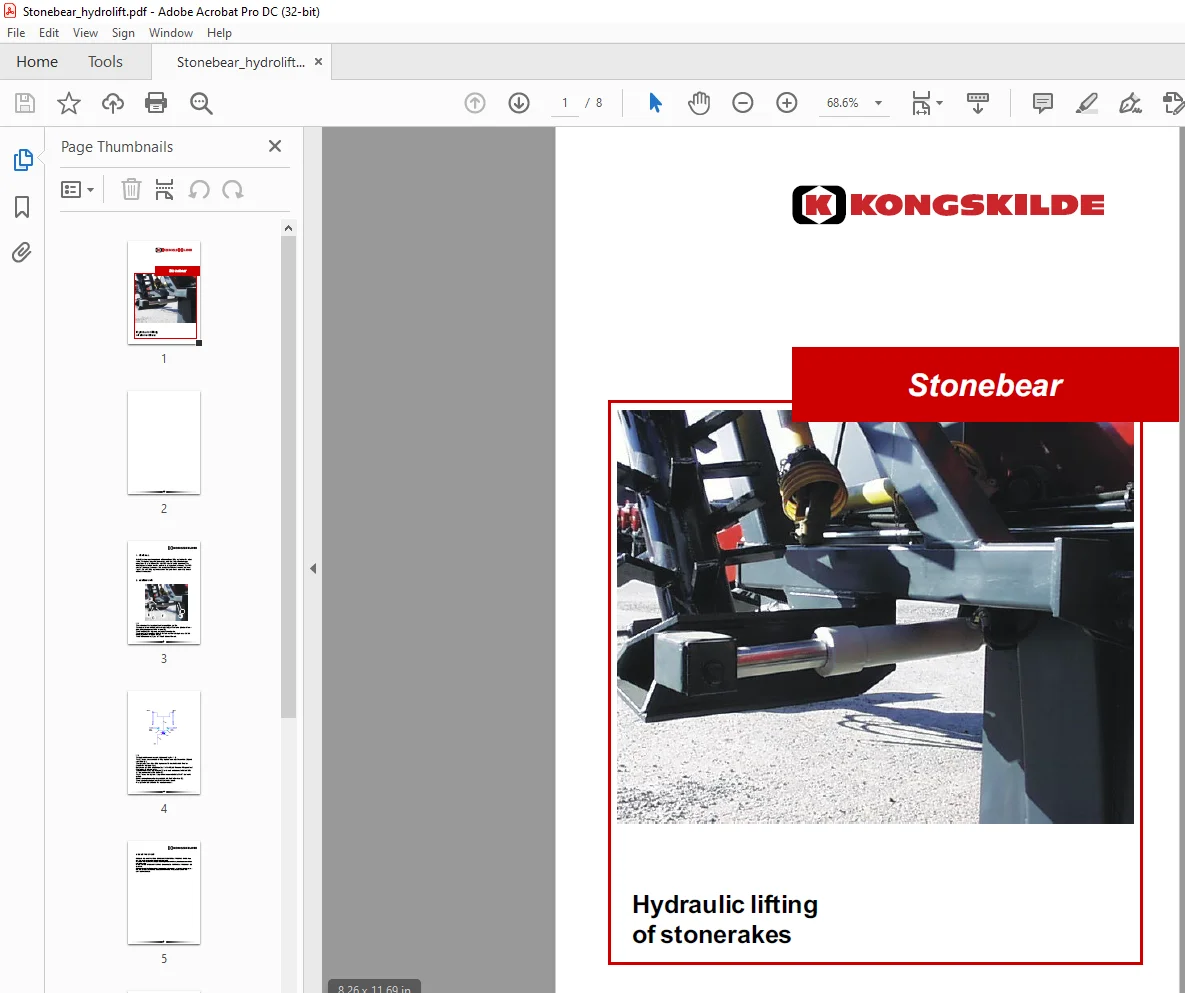Select page 5 thumbnail
1185x993 pixels.
click(164, 892)
